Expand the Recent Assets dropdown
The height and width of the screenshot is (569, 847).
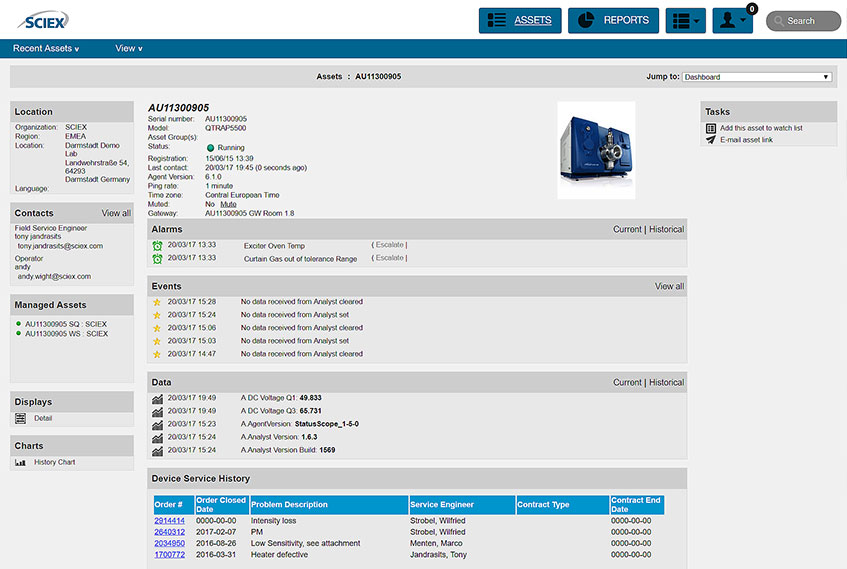pyautogui.click(x=46, y=48)
